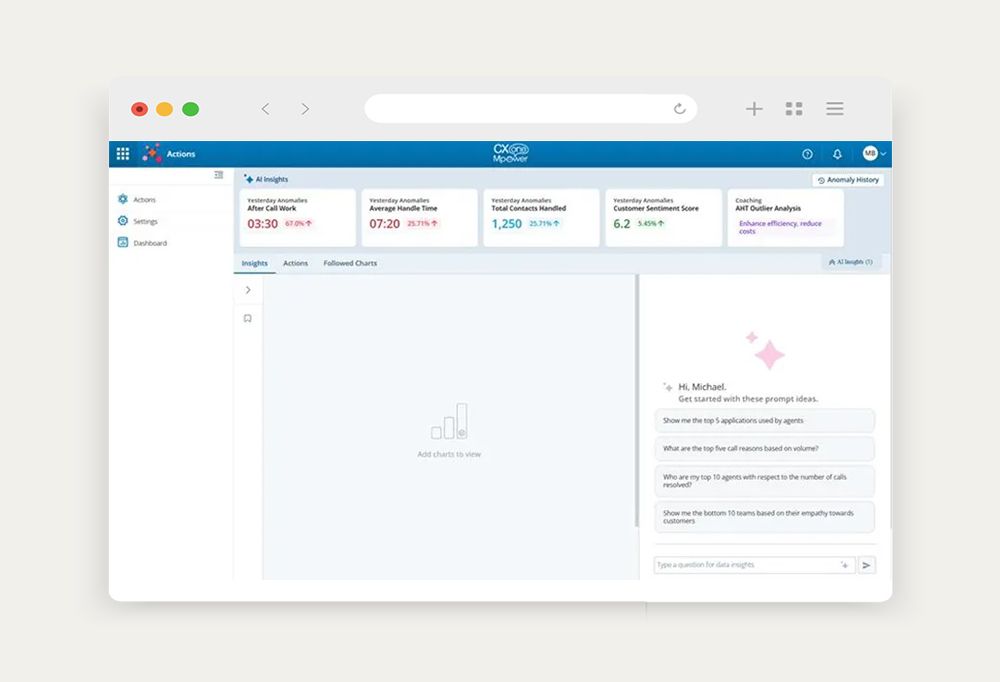This screenshot has width=1000, height=682.
Task: Reload the page in the browser bar
Action: pos(680,109)
